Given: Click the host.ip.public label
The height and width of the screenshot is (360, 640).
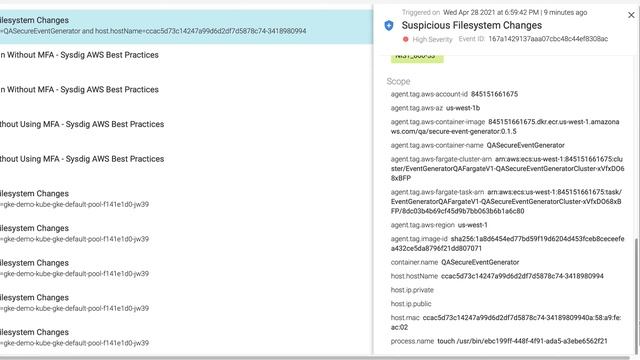Looking at the screenshot, I should coord(411,304).
